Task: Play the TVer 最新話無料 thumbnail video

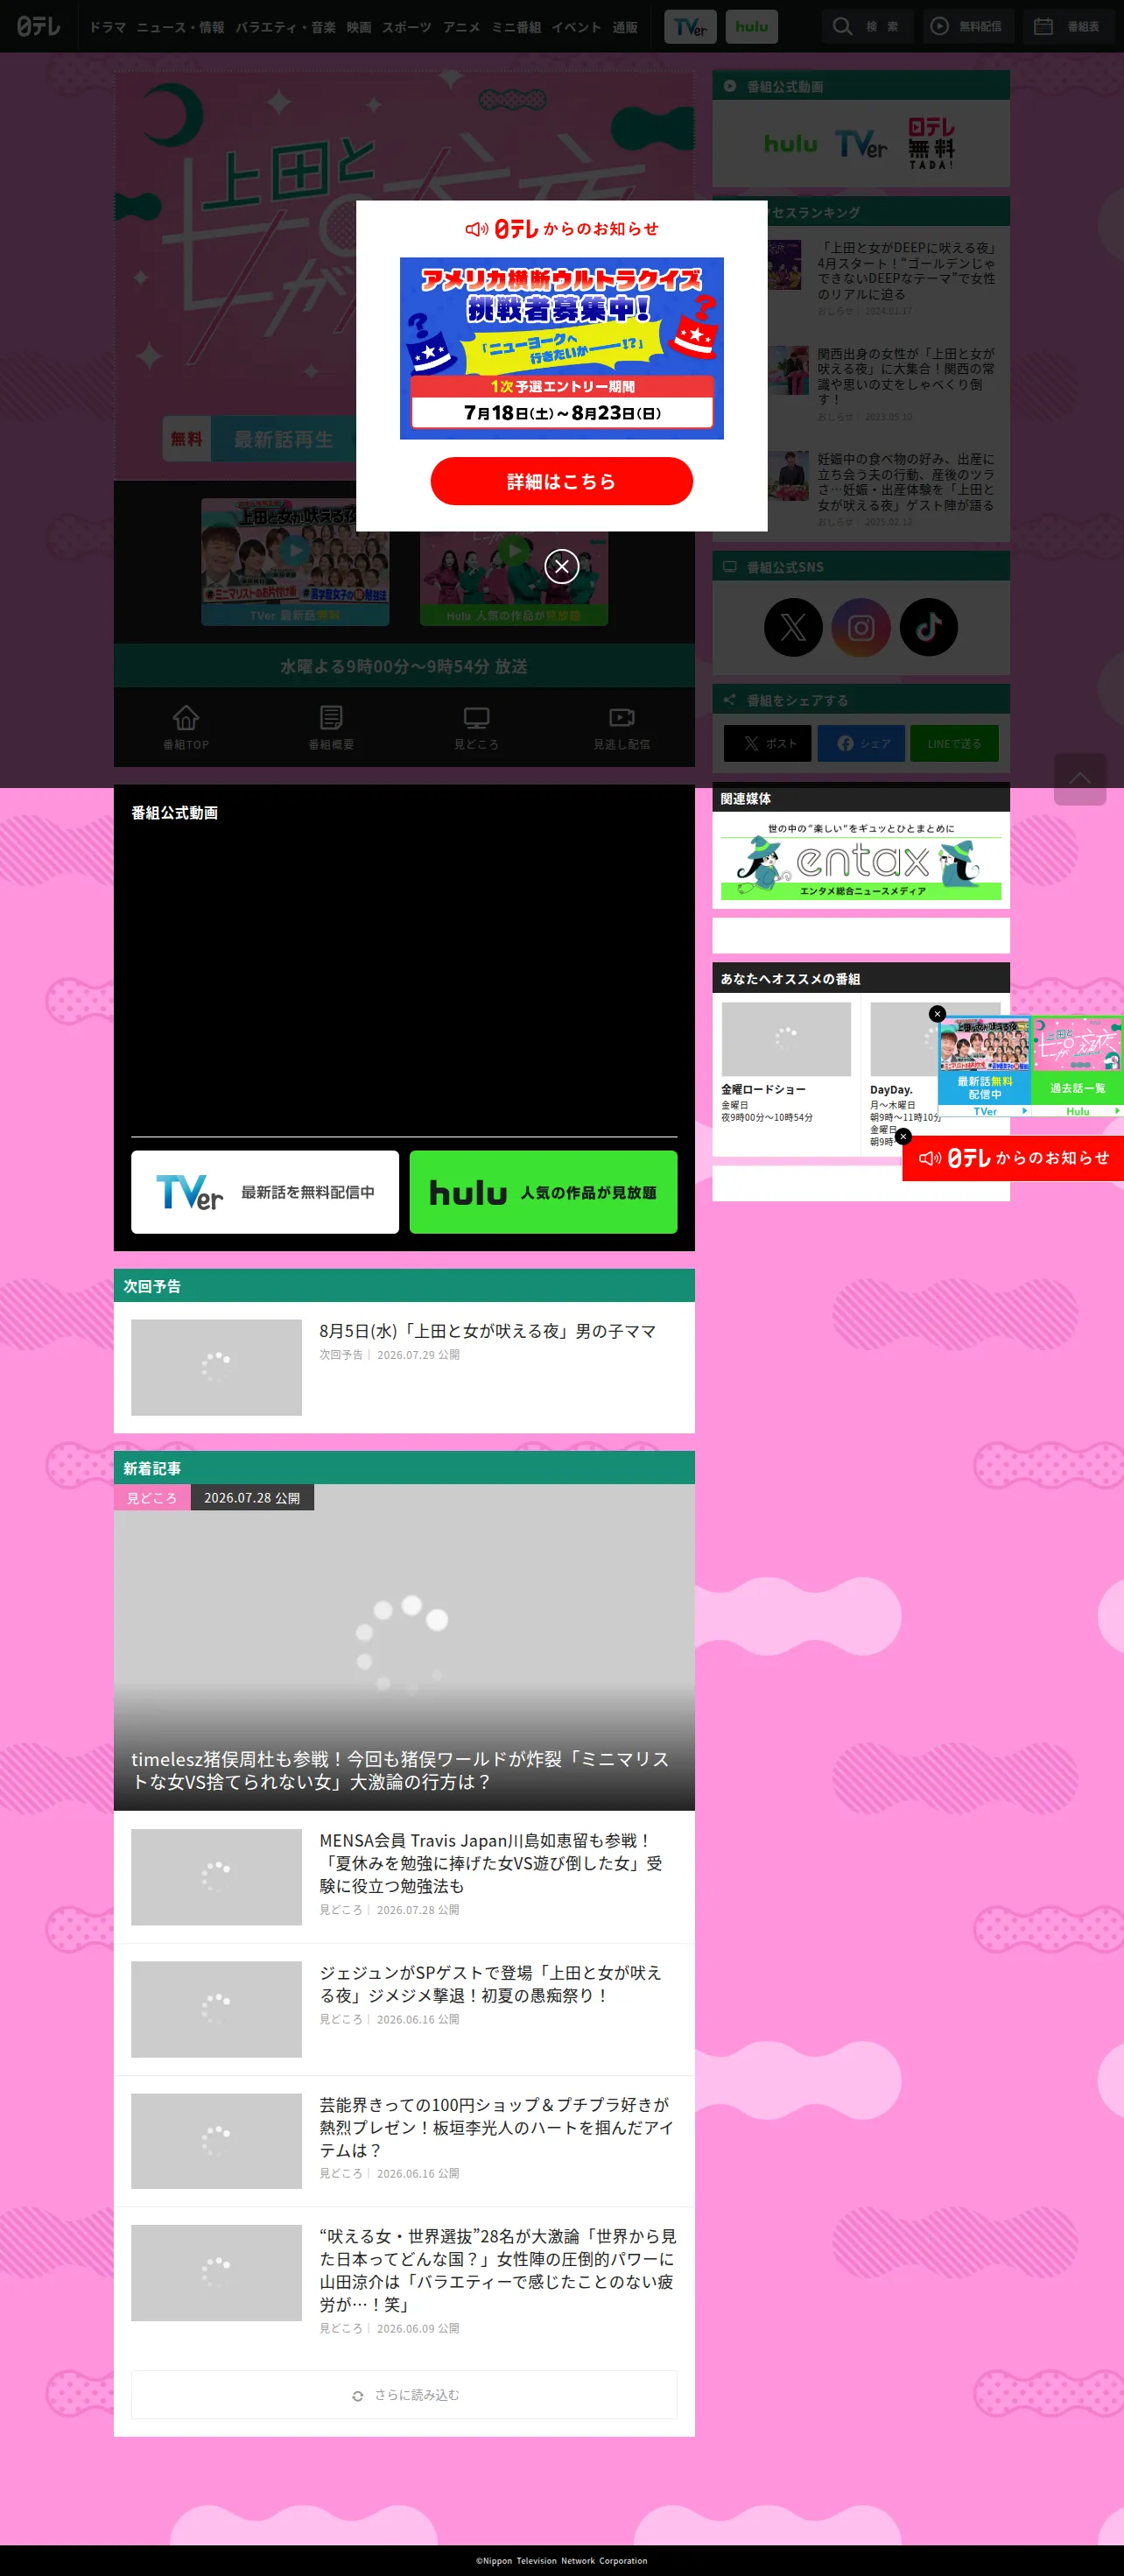Action: (x=295, y=562)
